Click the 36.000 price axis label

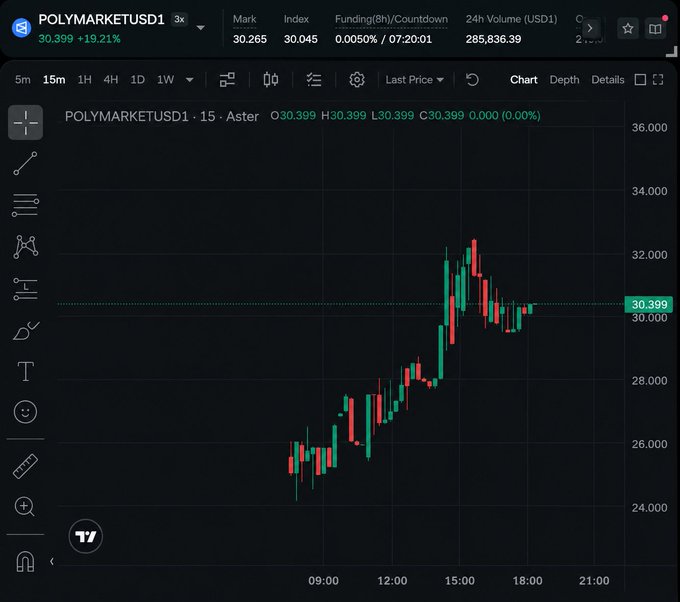point(649,128)
